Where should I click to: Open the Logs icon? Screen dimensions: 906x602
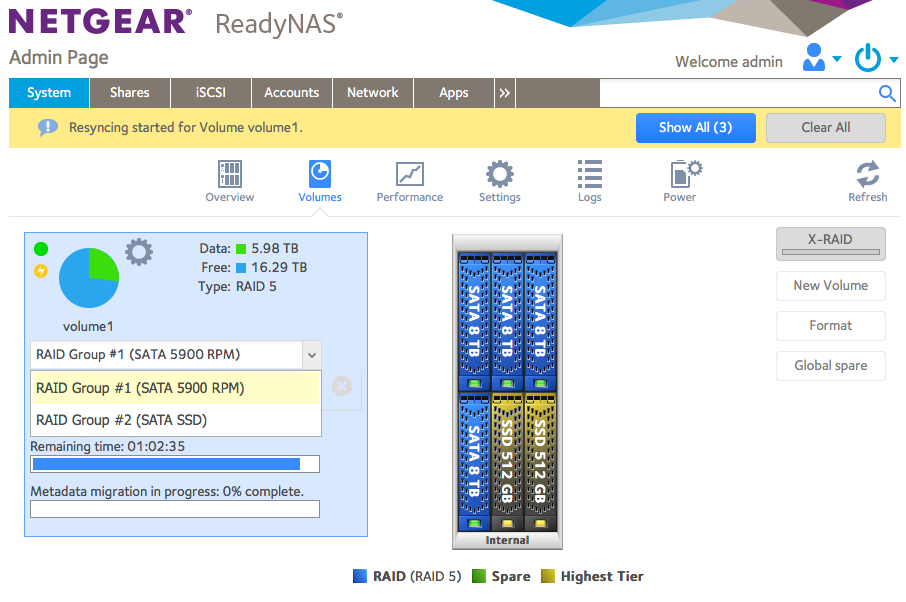(590, 174)
